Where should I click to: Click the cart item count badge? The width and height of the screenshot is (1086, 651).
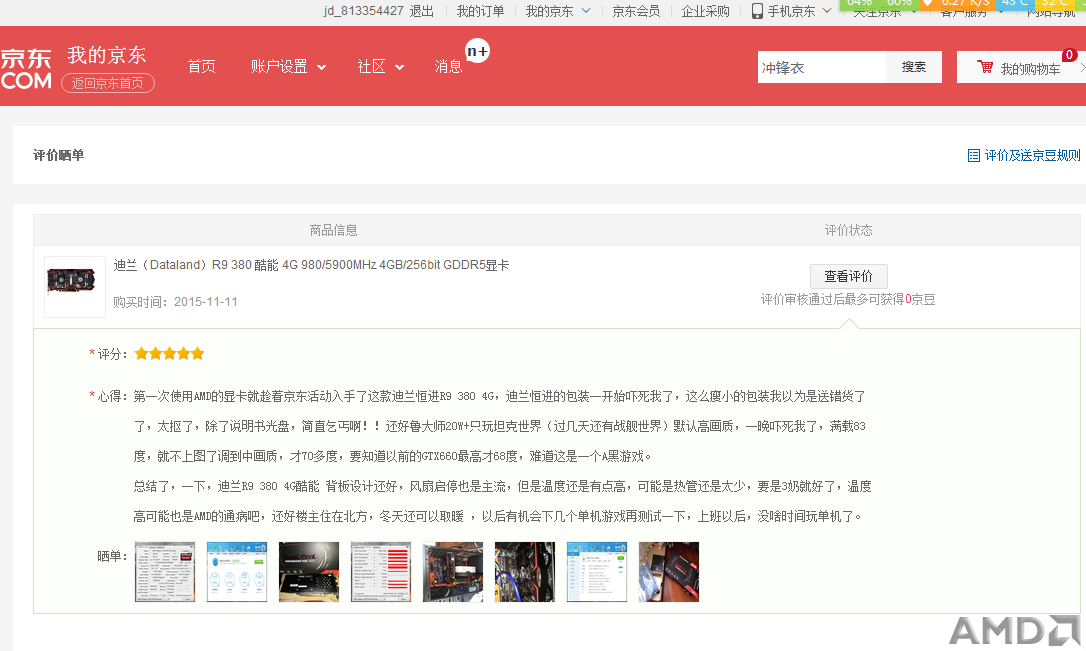[1069, 55]
